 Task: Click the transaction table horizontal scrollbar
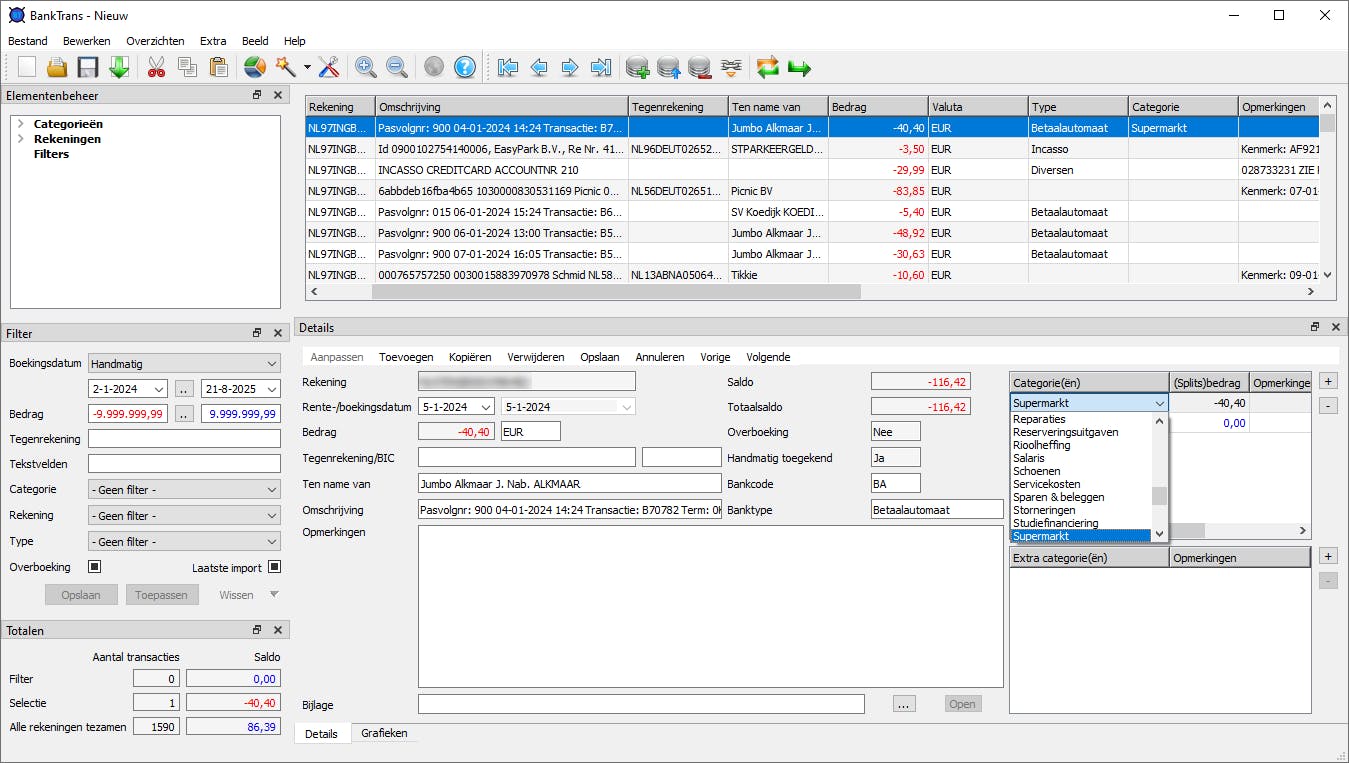coord(615,292)
